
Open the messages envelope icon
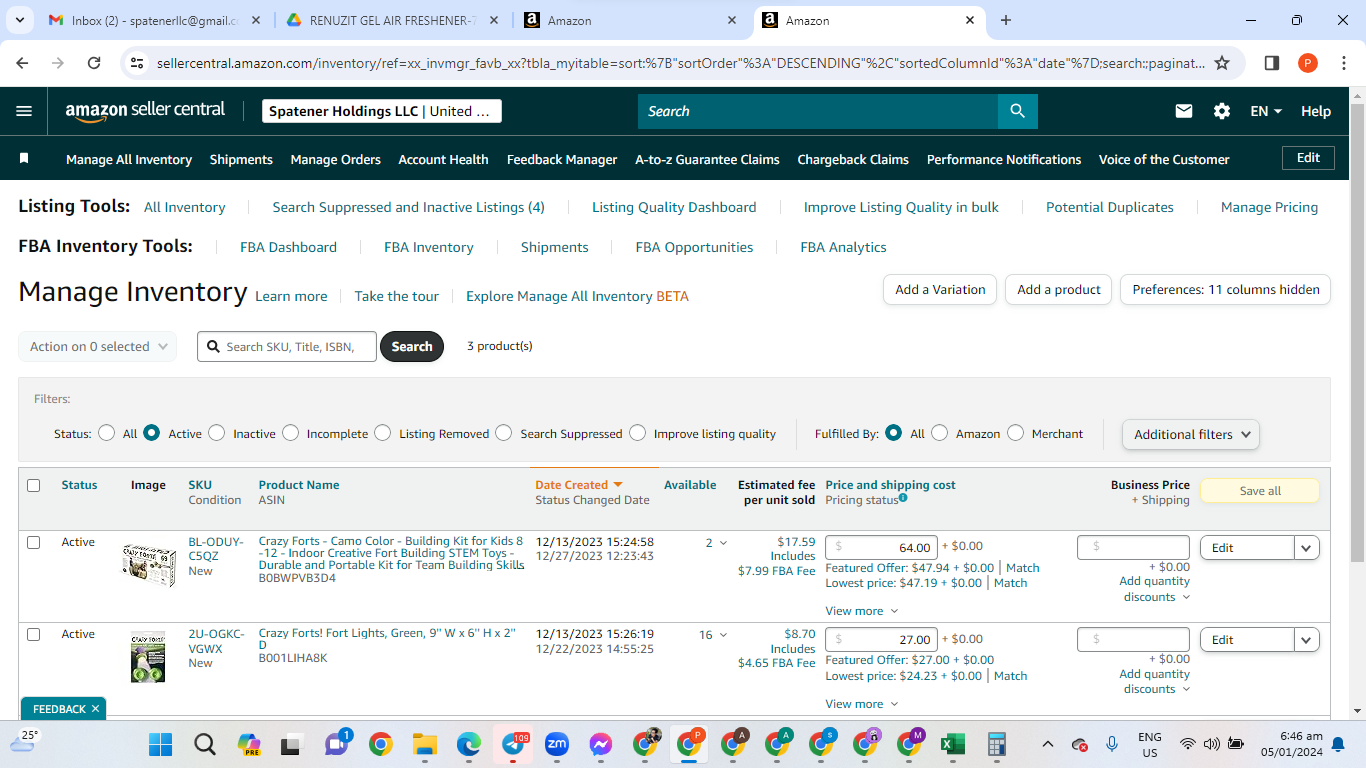click(1184, 111)
